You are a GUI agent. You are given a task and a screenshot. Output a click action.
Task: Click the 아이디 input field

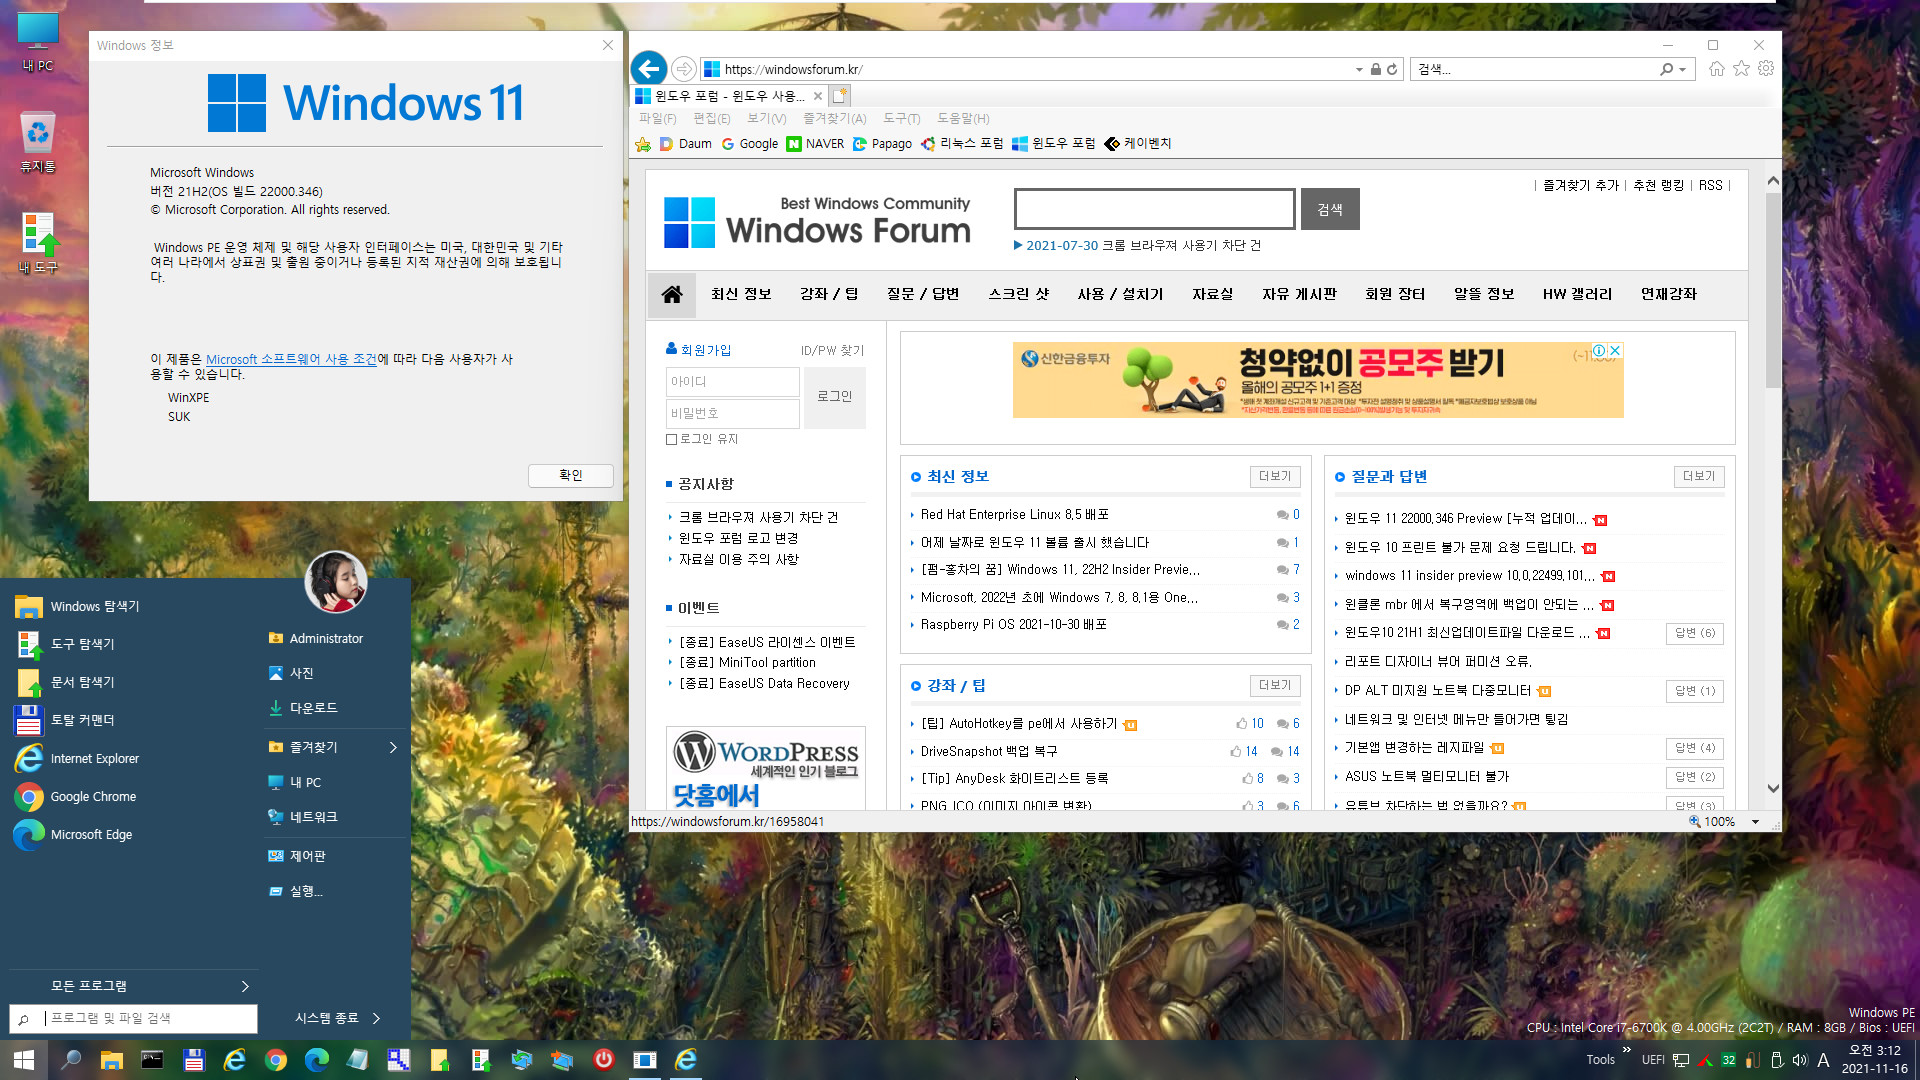click(x=732, y=382)
